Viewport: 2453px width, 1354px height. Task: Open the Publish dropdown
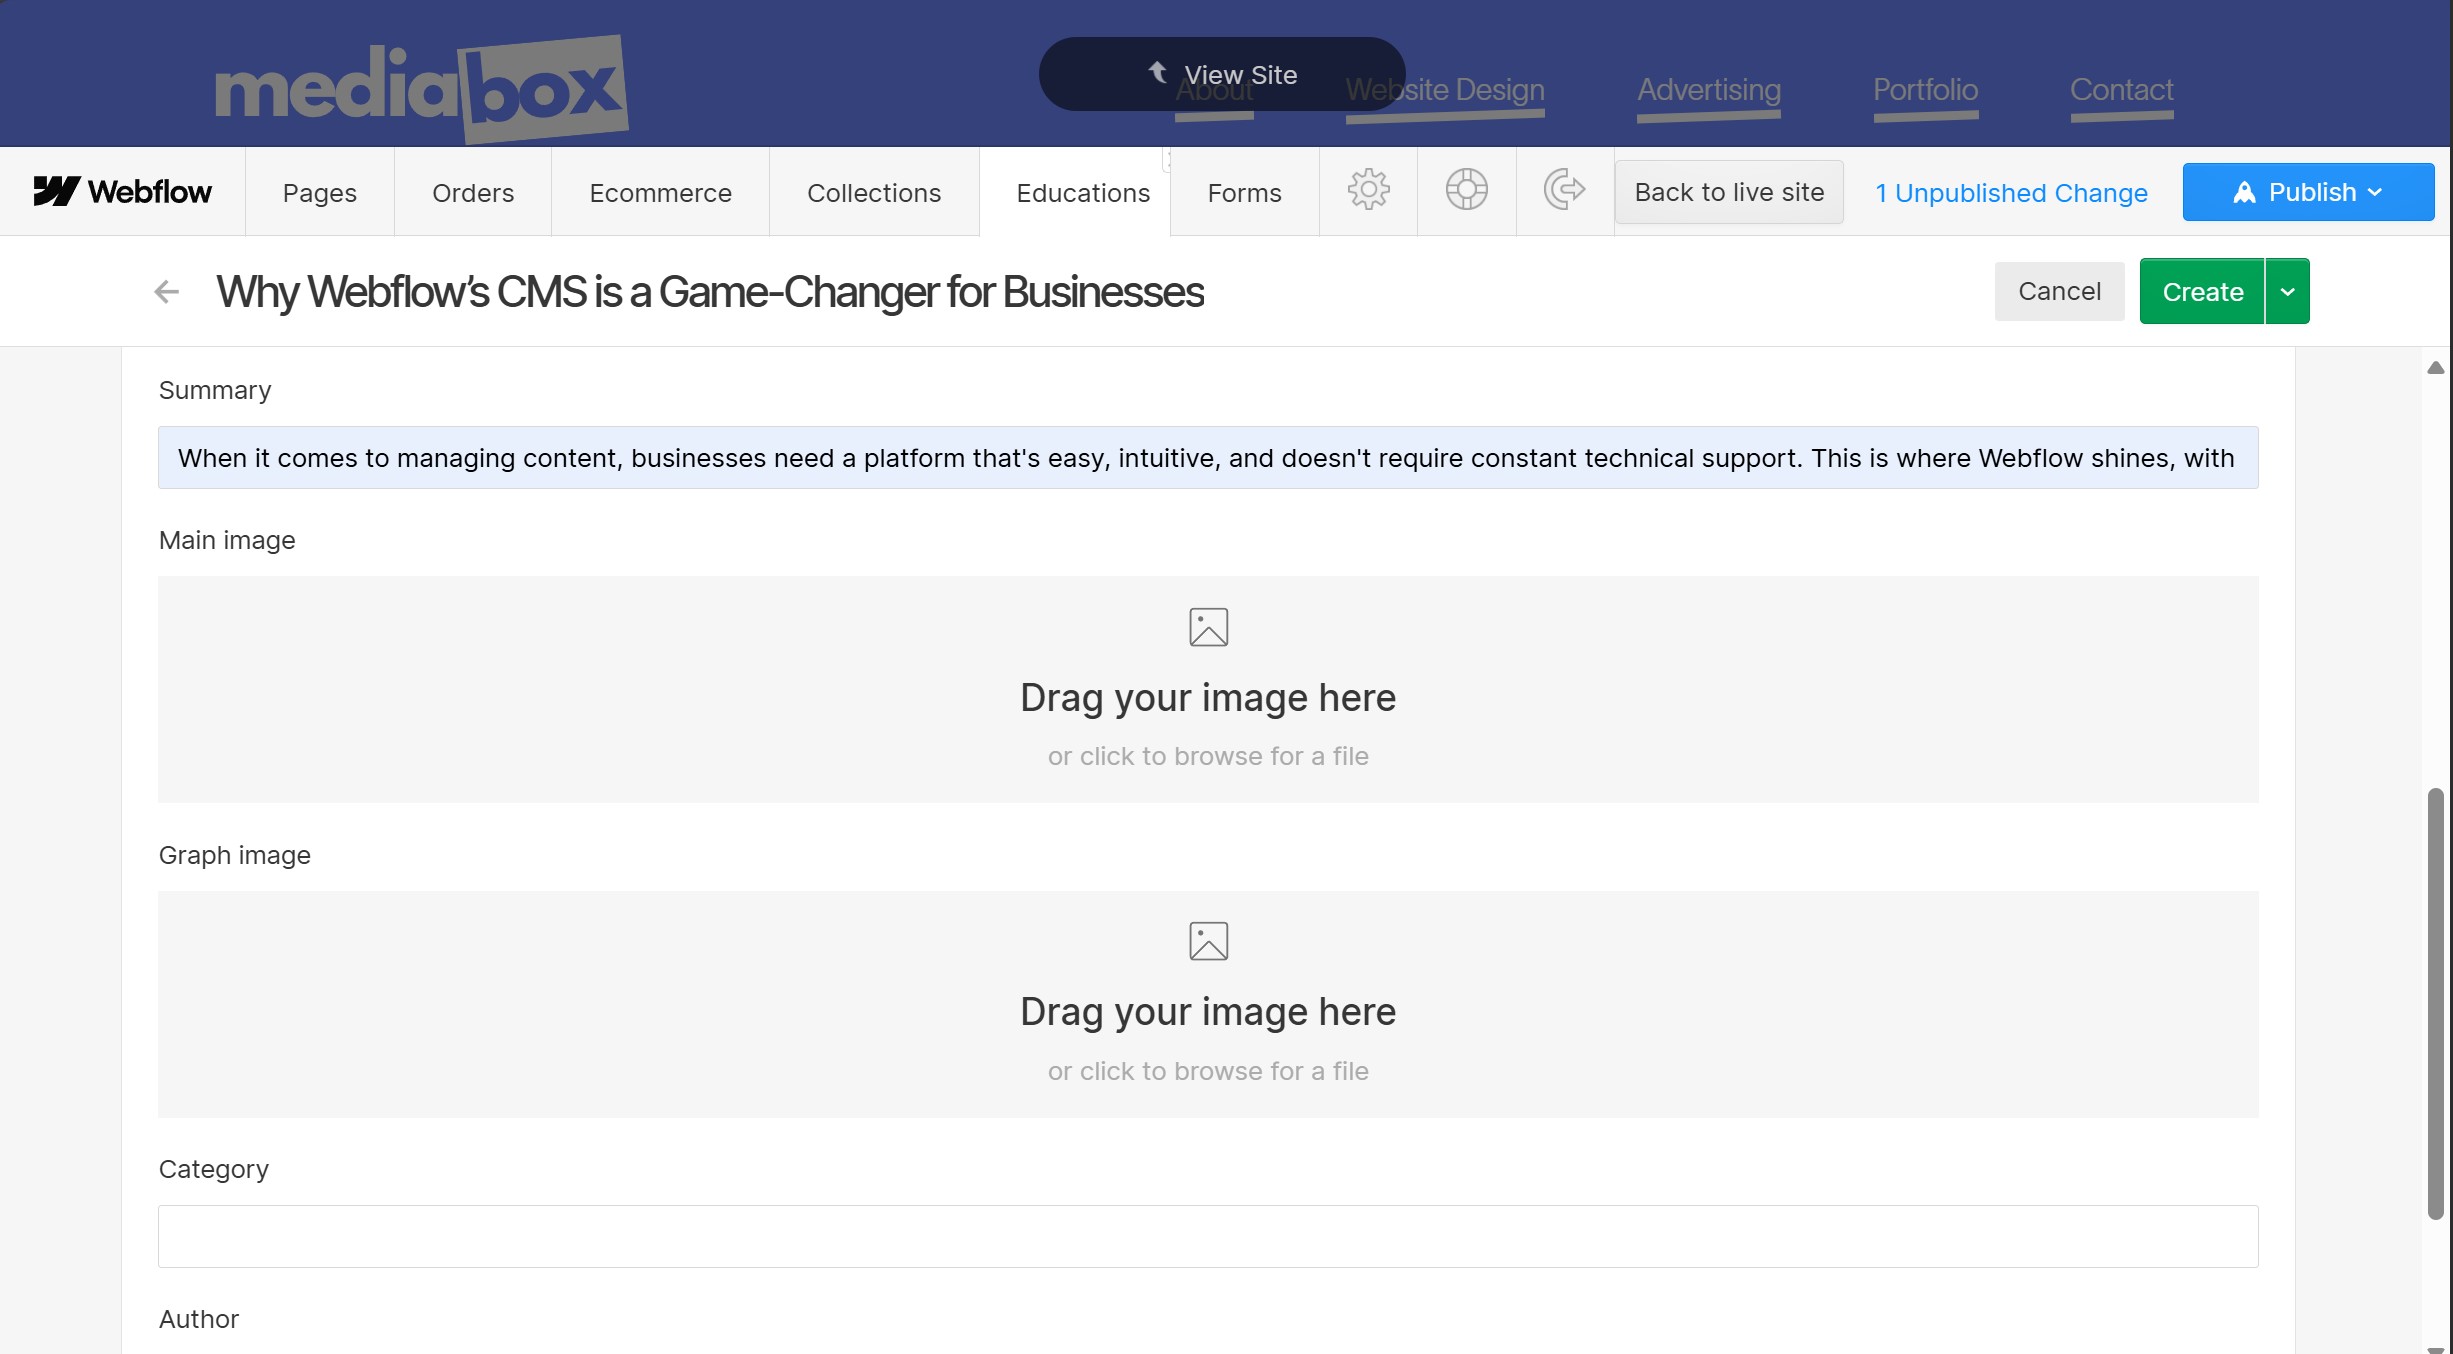click(2308, 192)
